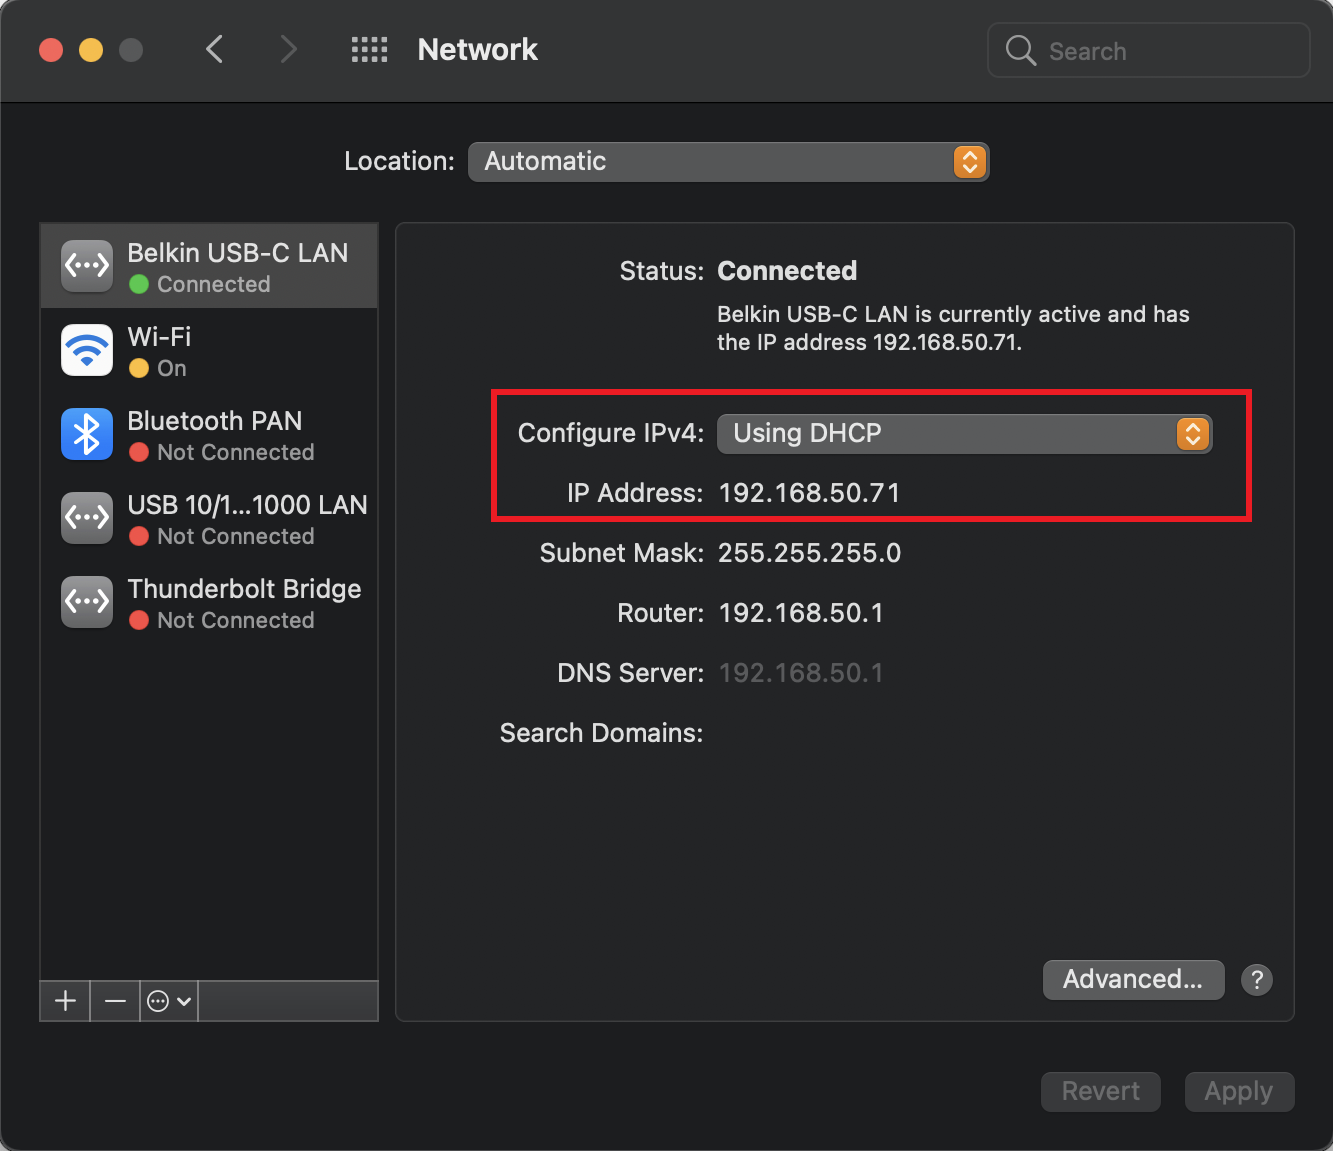Screen dimensions: 1333x1151
Task: Click the Apply button
Action: (x=1239, y=1091)
